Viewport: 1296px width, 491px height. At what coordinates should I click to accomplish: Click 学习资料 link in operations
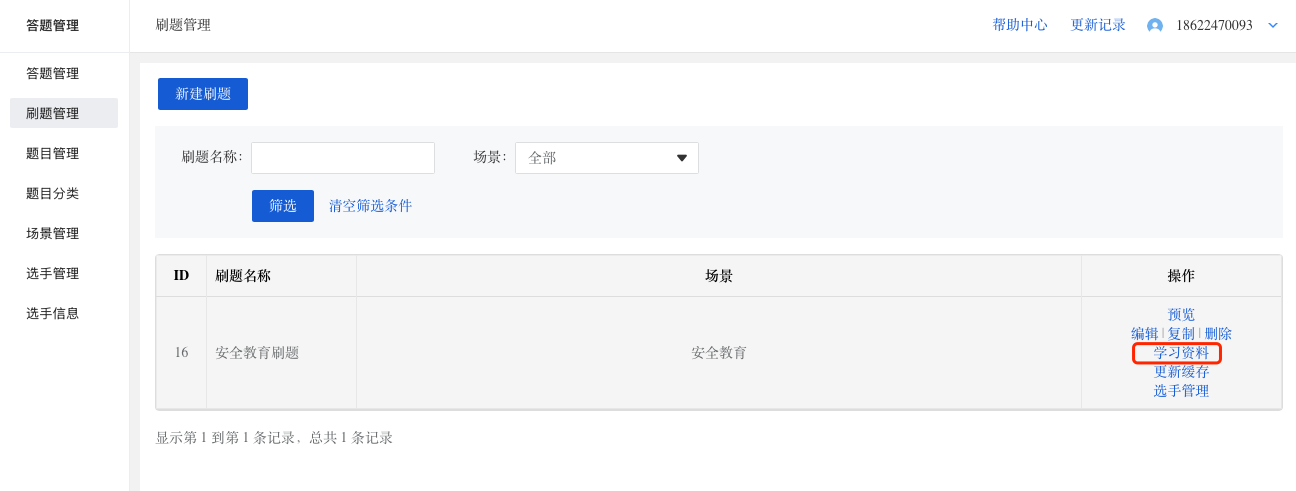pos(1181,353)
